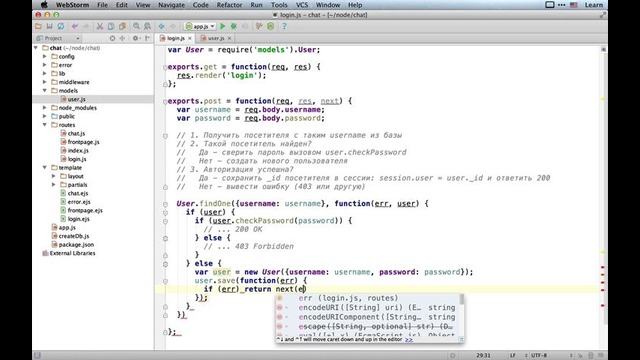The width and height of the screenshot is (640, 360).
Task: Open the Apple menu
Action: (x=44, y=5)
